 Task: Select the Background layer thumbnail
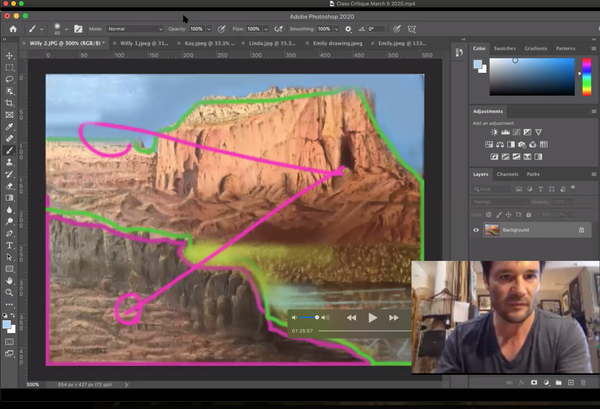tap(492, 230)
